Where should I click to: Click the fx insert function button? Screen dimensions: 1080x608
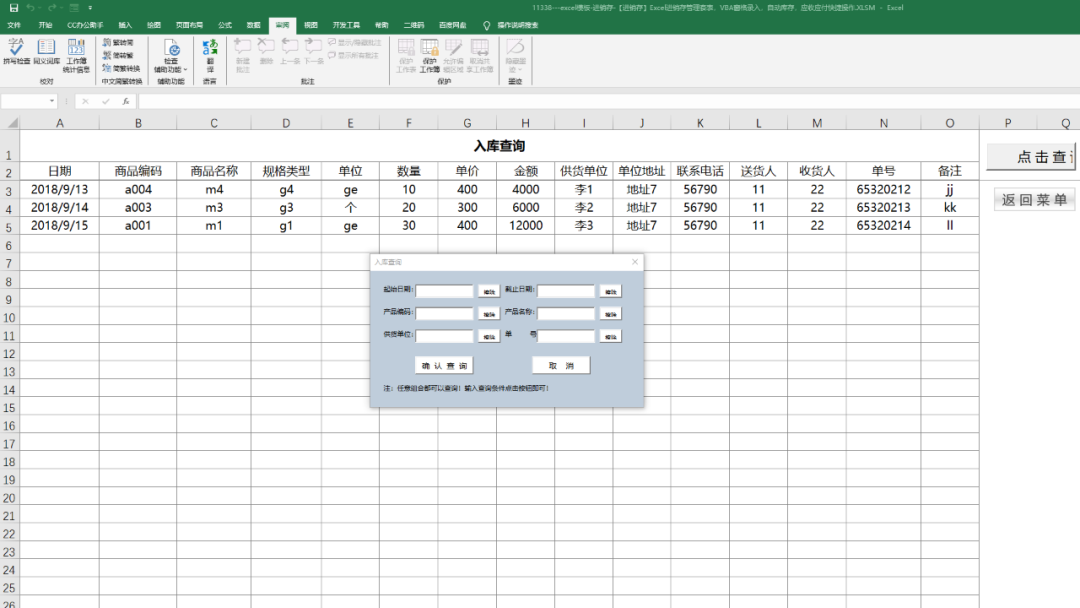tap(125, 101)
